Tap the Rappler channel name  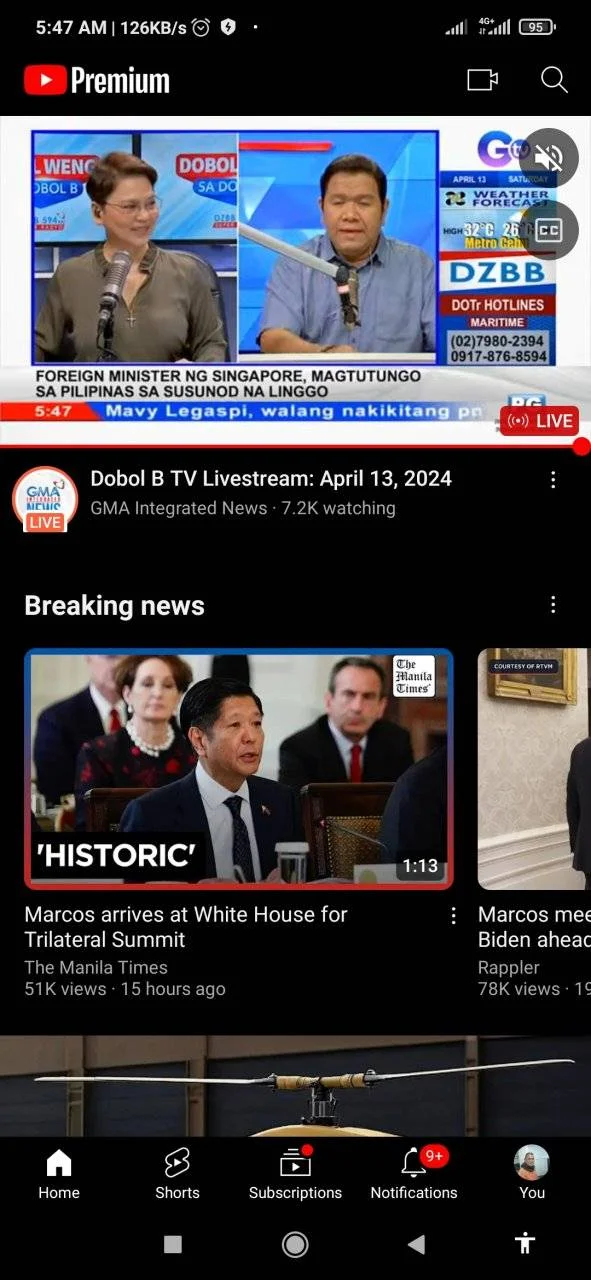pos(509,967)
